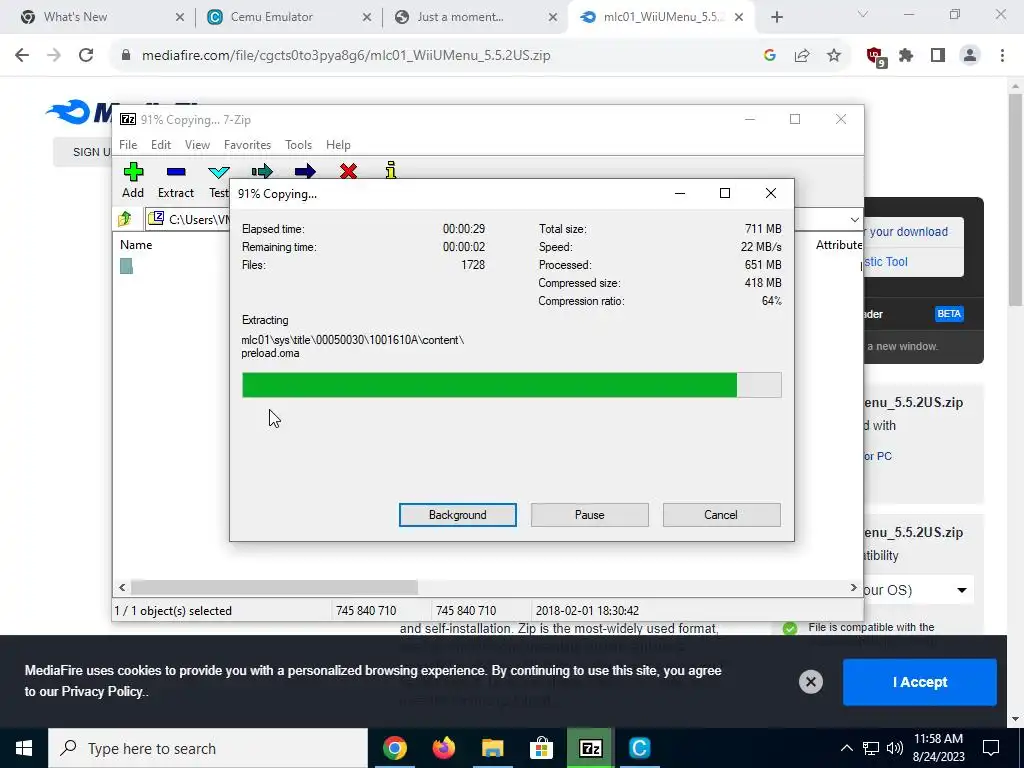The width and height of the screenshot is (1024, 768).
Task: Switch to the Just a moment tab
Action: tap(475, 17)
